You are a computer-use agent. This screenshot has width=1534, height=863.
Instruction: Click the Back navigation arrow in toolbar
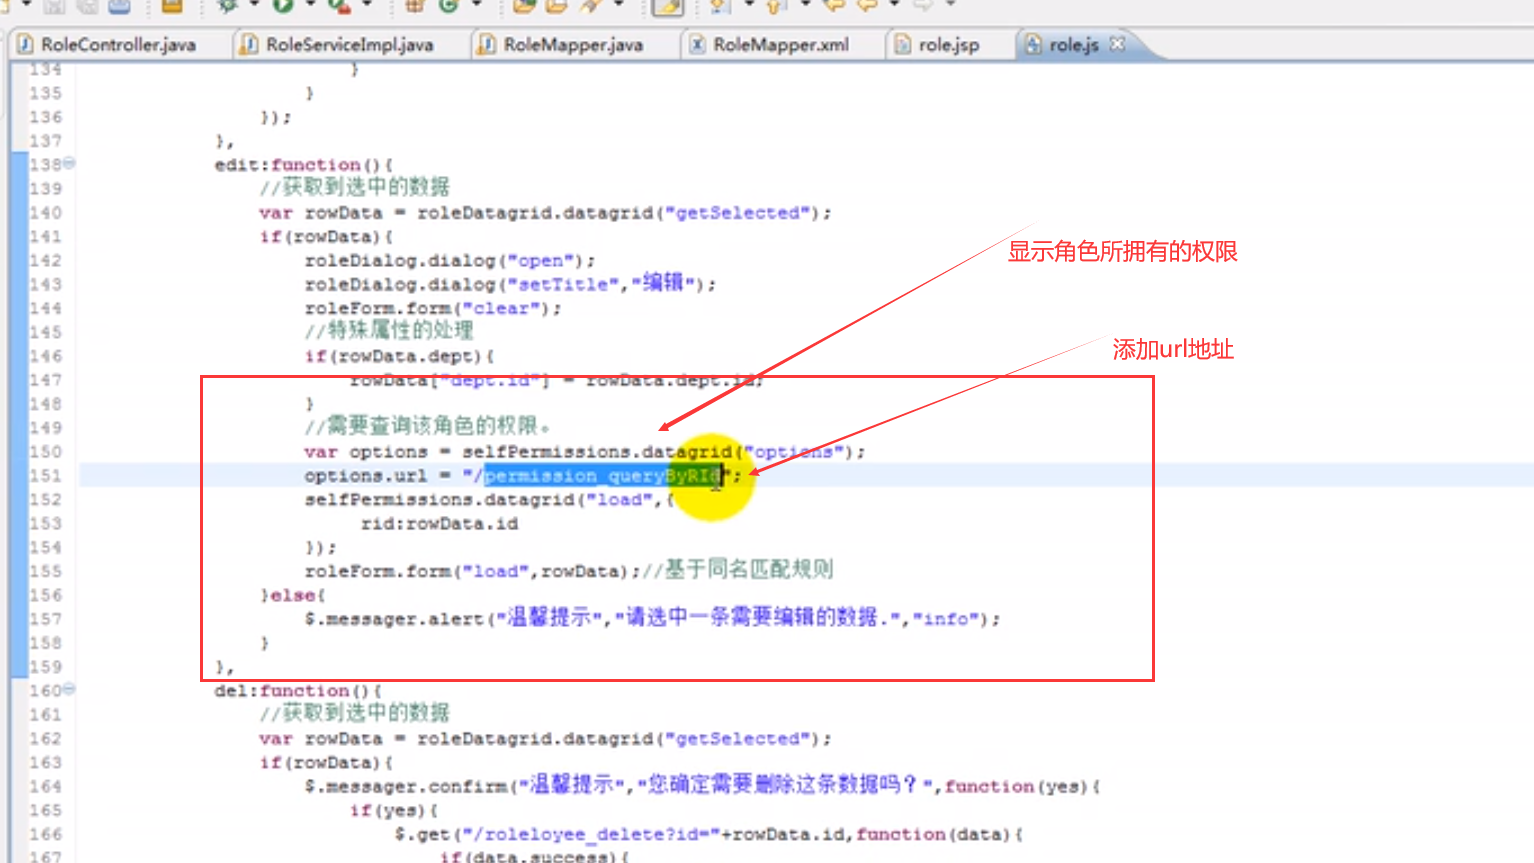tap(866, 6)
